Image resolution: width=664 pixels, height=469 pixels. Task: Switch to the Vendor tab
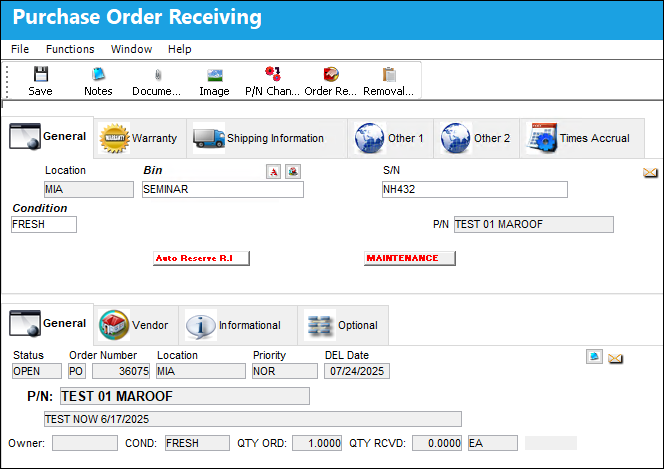pos(136,325)
